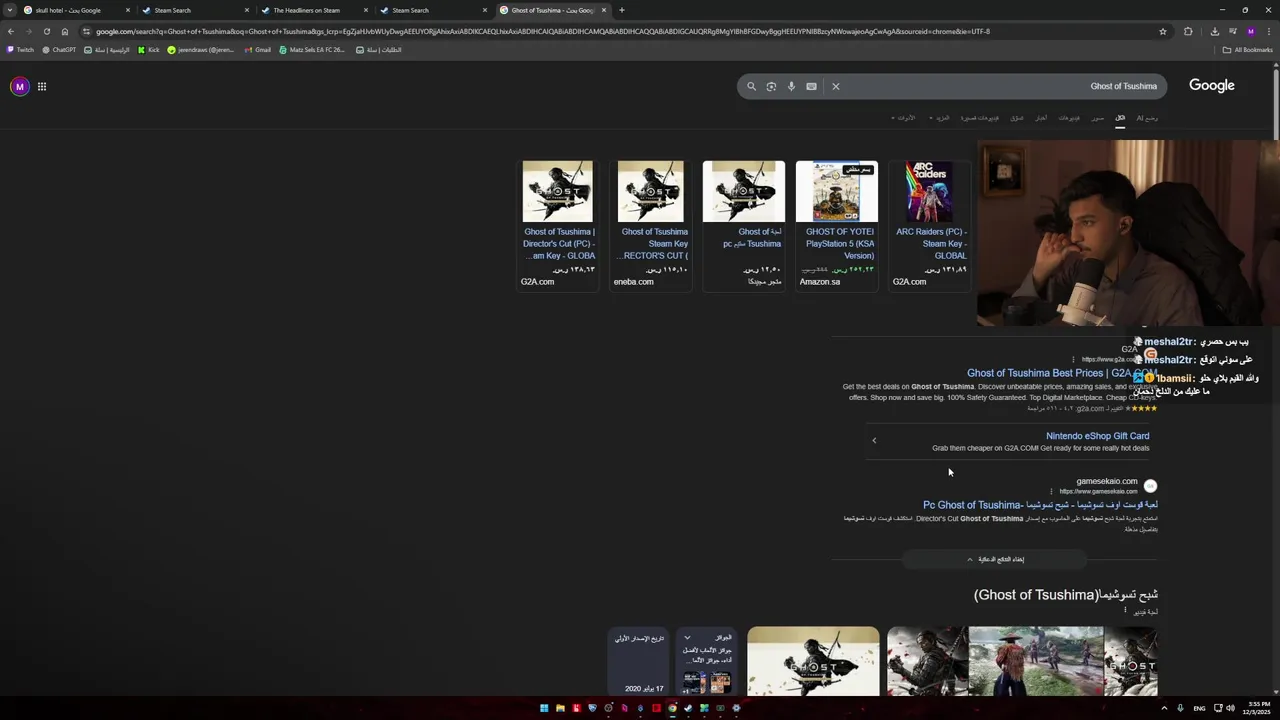Open the gamesekaio.com Pc Ghost of Tsushima result
Image resolution: width=1280 pixels, height=720 pixels.
tap(1040, 505)
